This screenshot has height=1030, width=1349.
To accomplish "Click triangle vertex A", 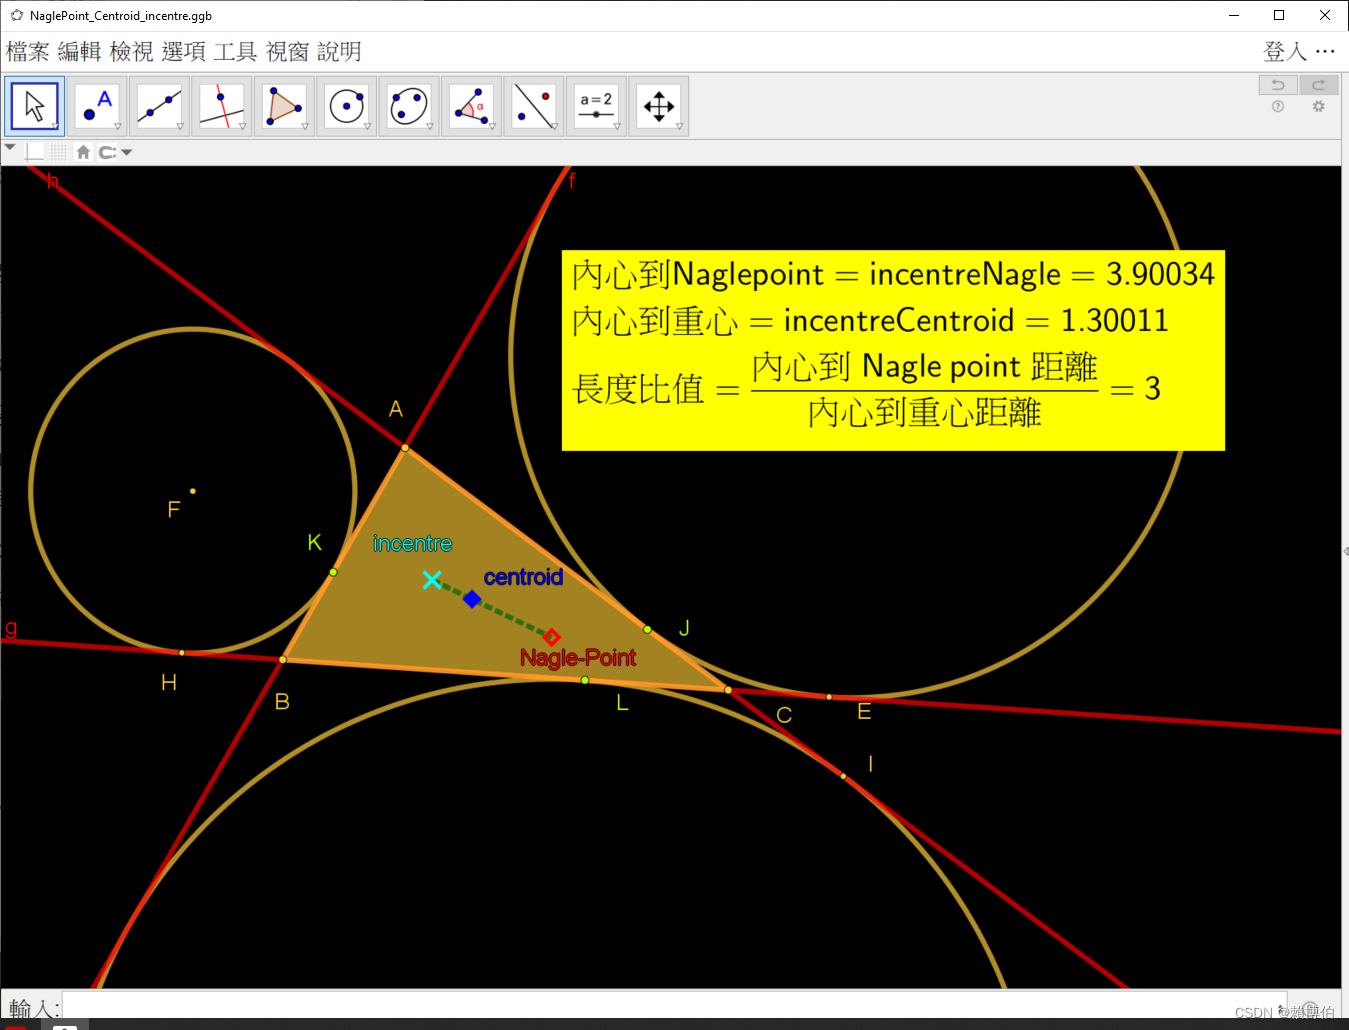I will 405,447.
